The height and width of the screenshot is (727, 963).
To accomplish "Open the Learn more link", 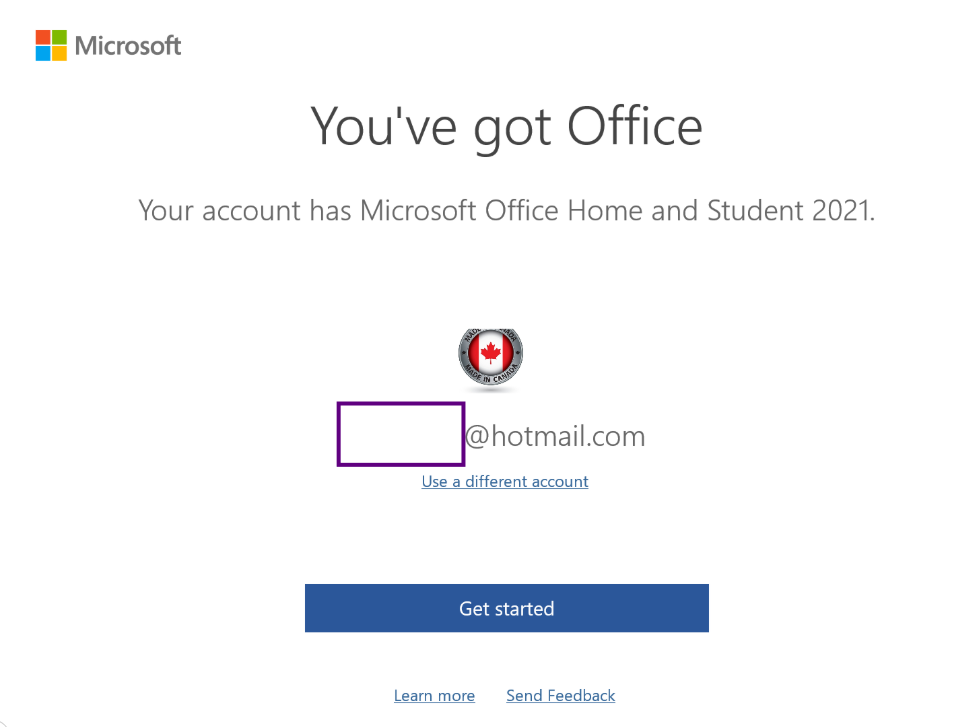I will click(x=434, y=696).
